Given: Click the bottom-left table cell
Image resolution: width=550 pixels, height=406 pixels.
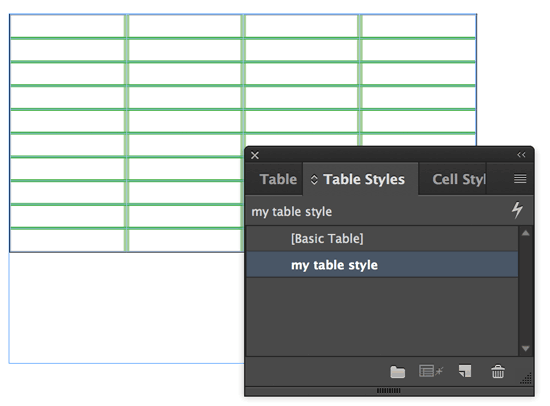Looking at the screenshot, I should (67, 241).
